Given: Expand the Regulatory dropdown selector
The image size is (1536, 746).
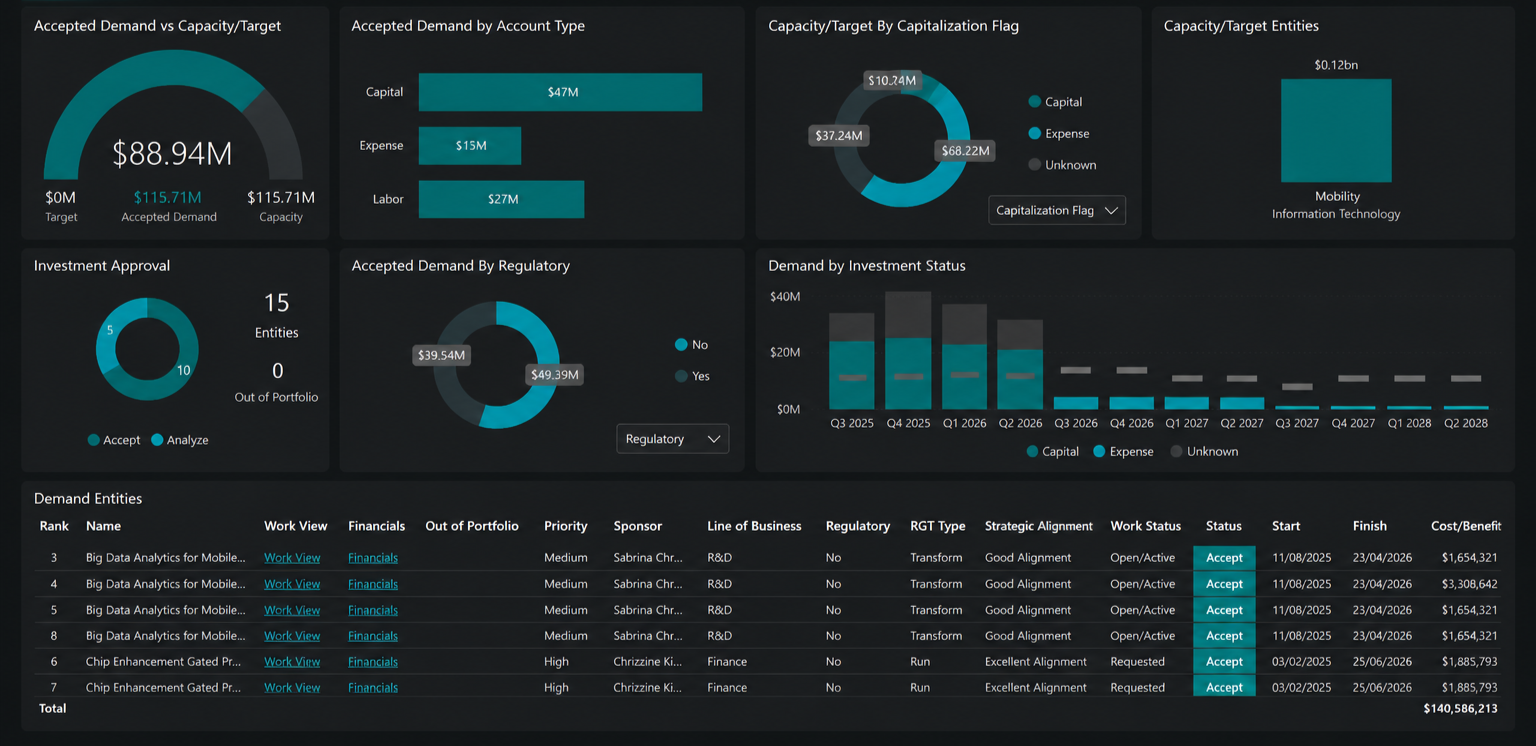Looking at the screenshot, I should [x=672, y=439].
